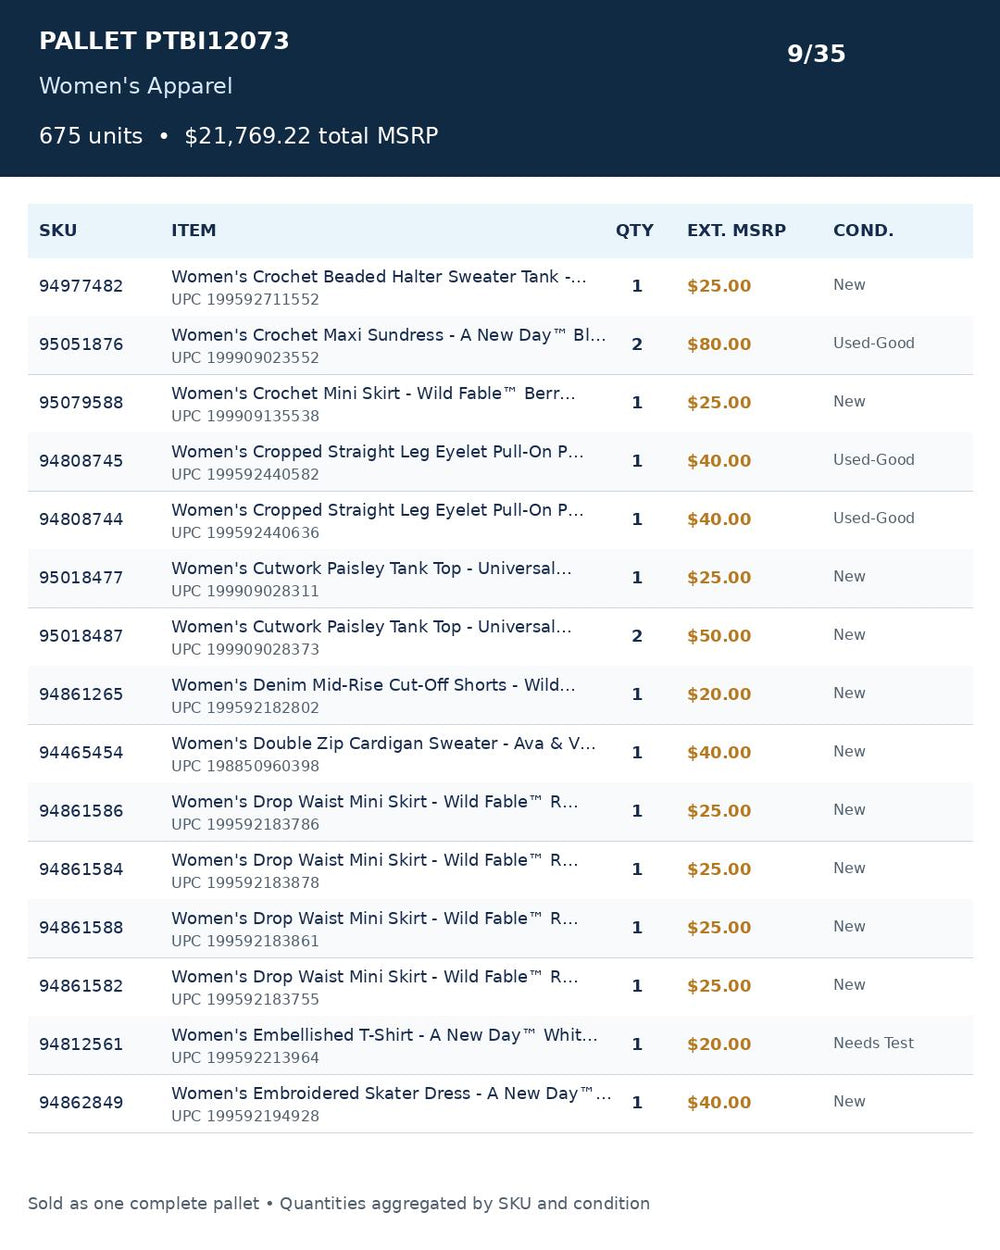The width and height of the screenshot is (1000, 1250).
Task: Click UPC 199592440636 text
Action: point(245,532)
